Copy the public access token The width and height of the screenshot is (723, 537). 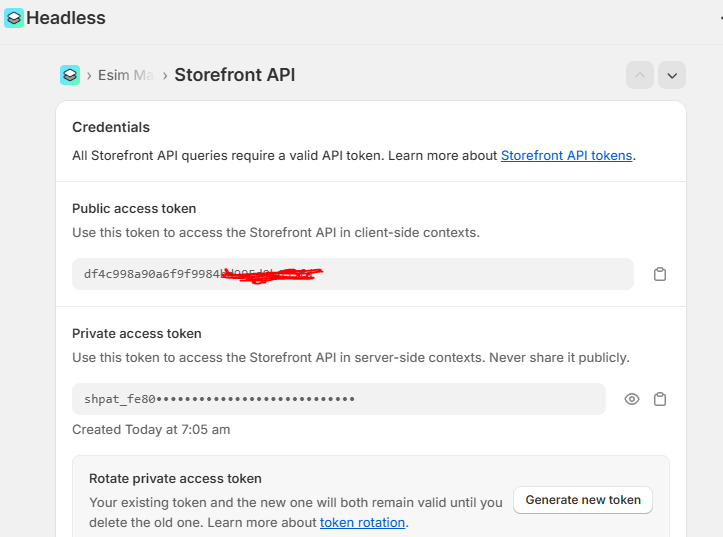(660, 274)
